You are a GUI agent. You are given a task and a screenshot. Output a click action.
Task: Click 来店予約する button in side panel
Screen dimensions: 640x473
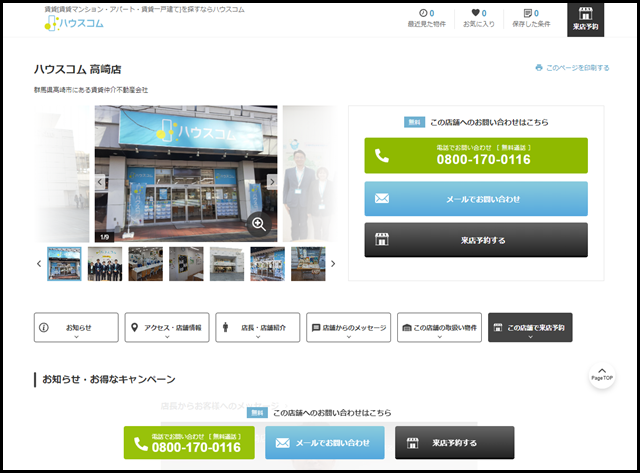[476, 240]
